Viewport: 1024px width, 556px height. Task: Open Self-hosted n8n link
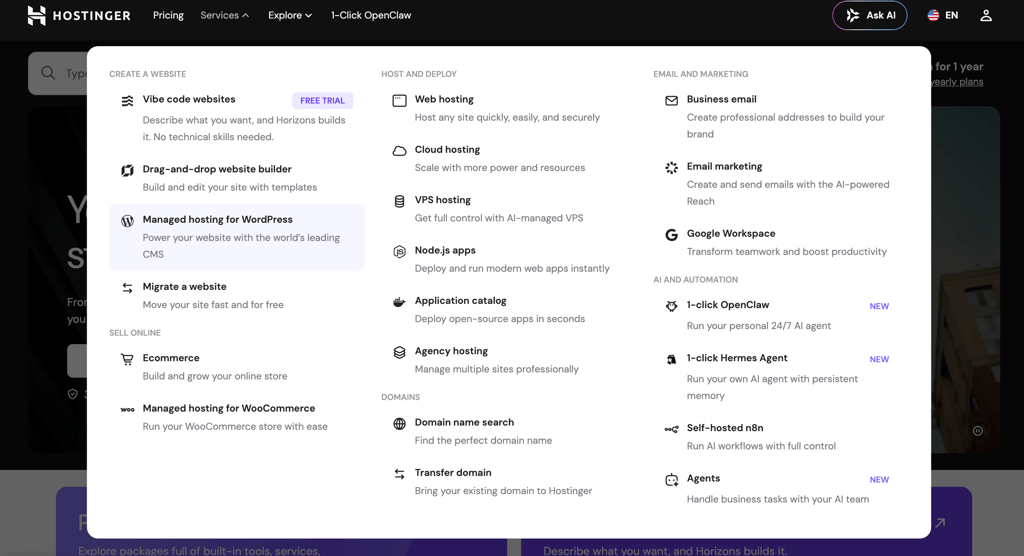pyautogui.click(x=725, y=427)
